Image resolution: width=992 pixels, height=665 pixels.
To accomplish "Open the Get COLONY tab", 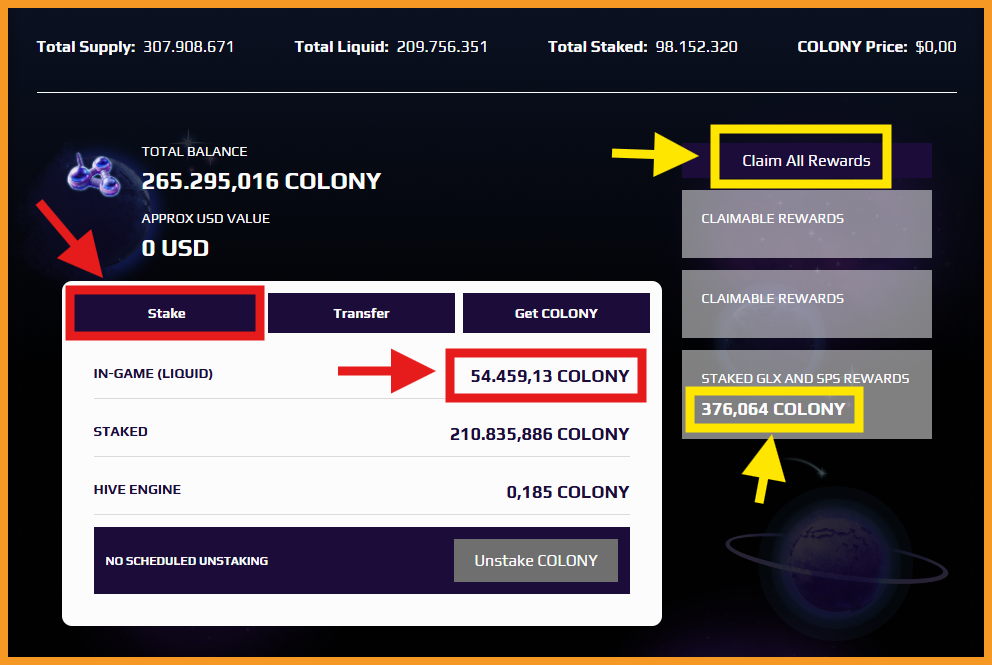I will [556, 313].
